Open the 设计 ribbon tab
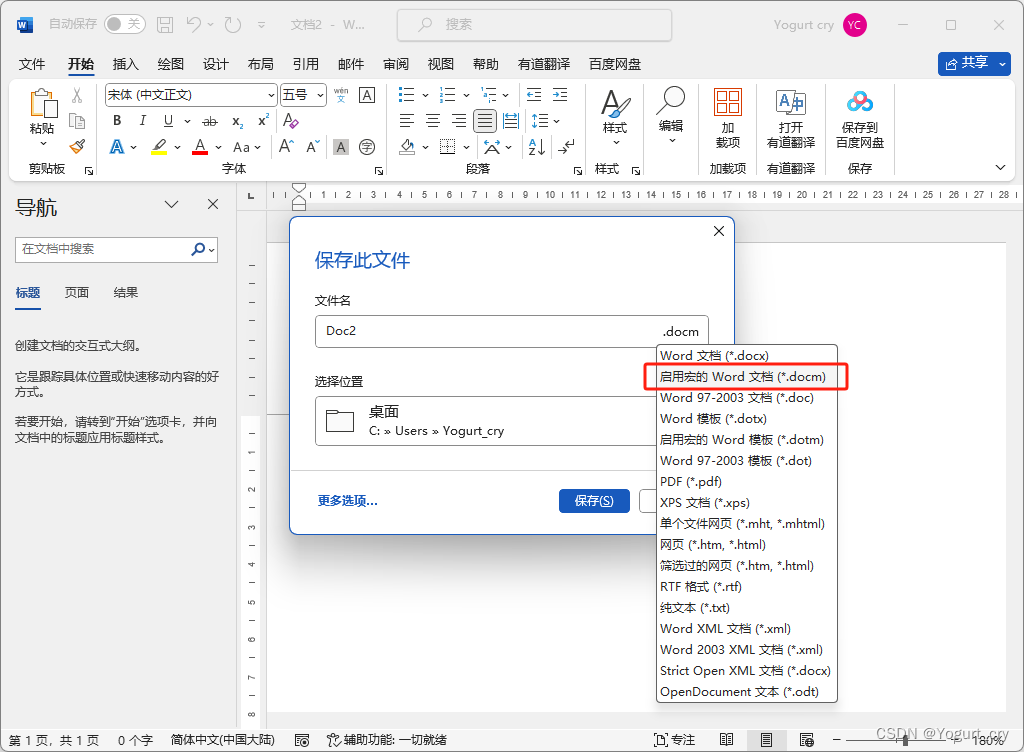The height and width of the screenshot is (752, 1024). pyautogui.click(x=216, y=64)
